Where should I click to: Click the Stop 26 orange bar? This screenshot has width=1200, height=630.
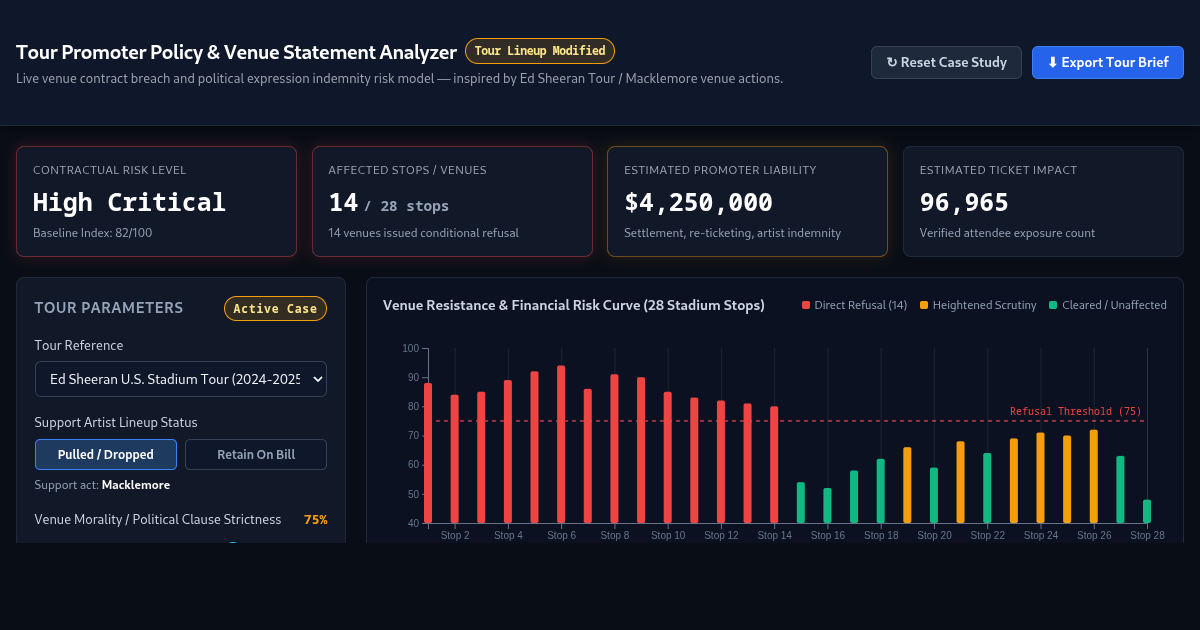(1094, 476)
